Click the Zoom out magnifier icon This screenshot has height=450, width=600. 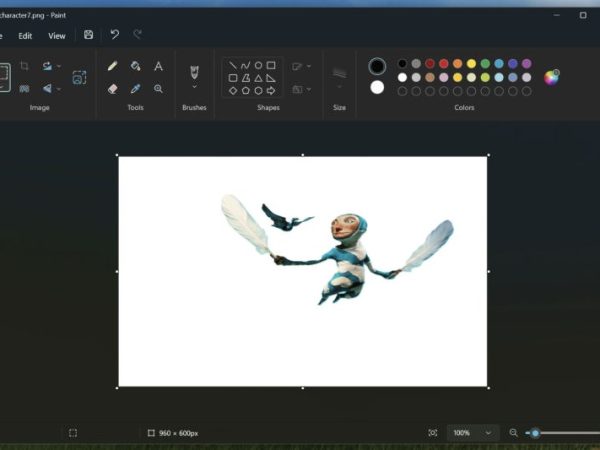[514, 433]
